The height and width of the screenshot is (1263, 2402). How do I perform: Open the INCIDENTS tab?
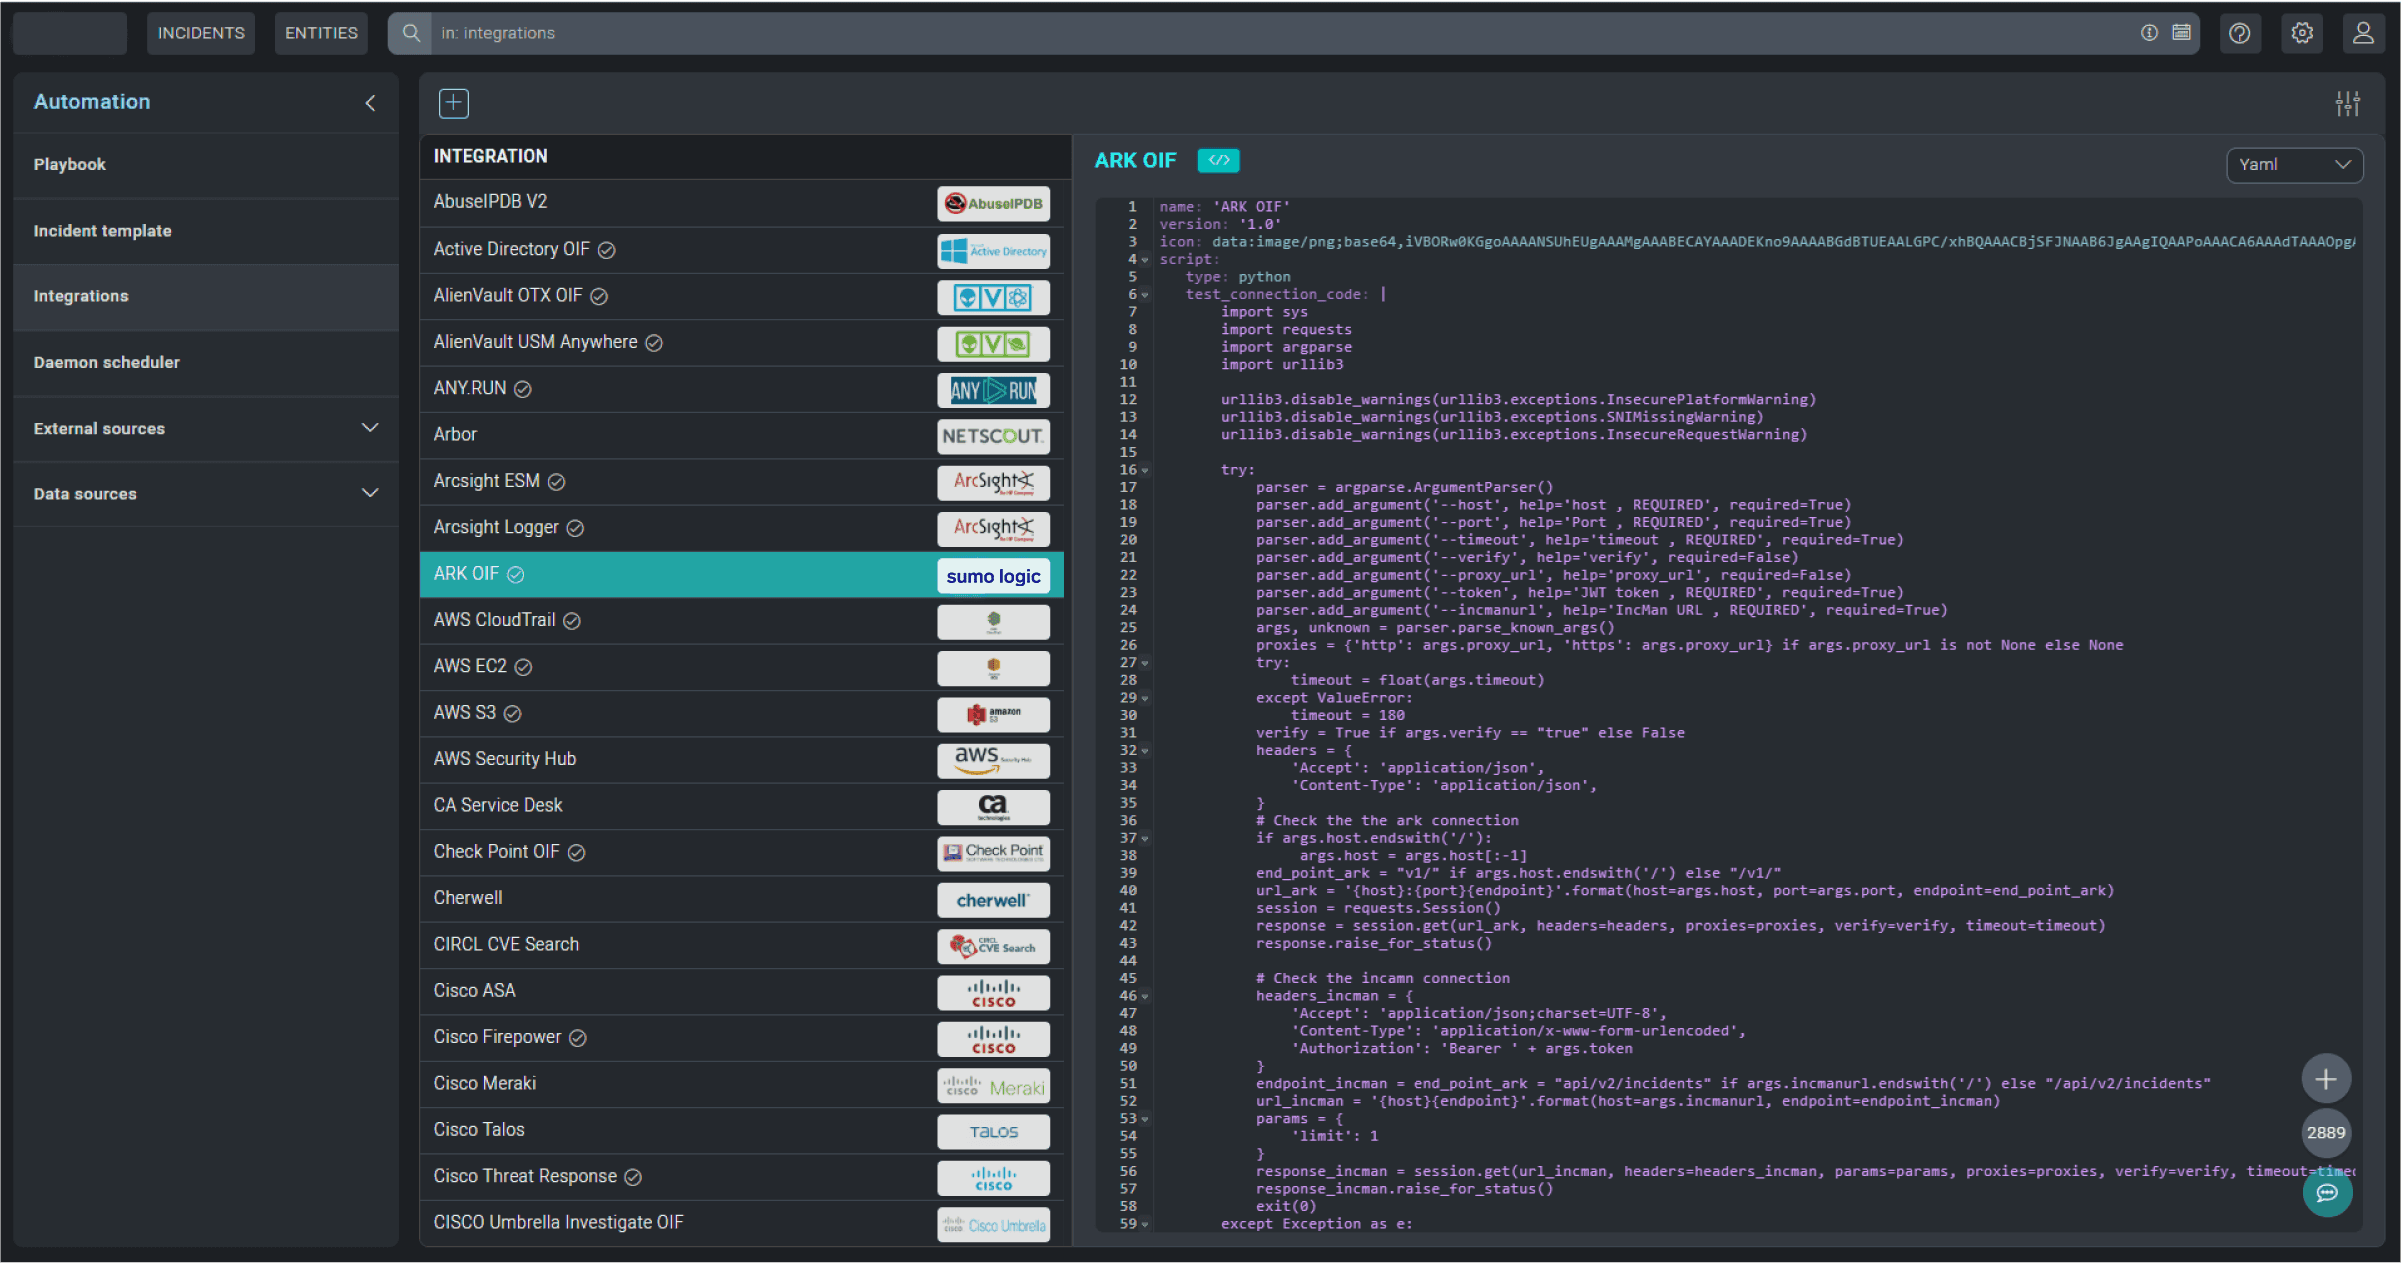click(201, 33)
